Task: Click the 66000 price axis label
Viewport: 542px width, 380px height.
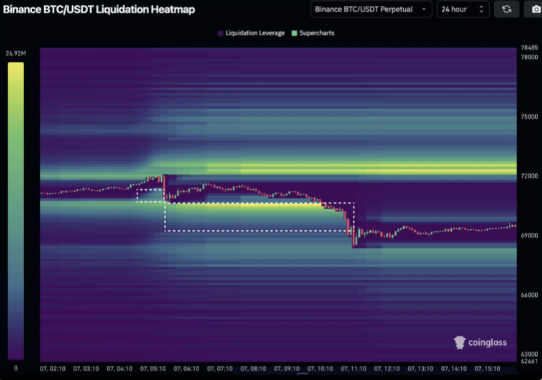Action: (x=529, y=295)
